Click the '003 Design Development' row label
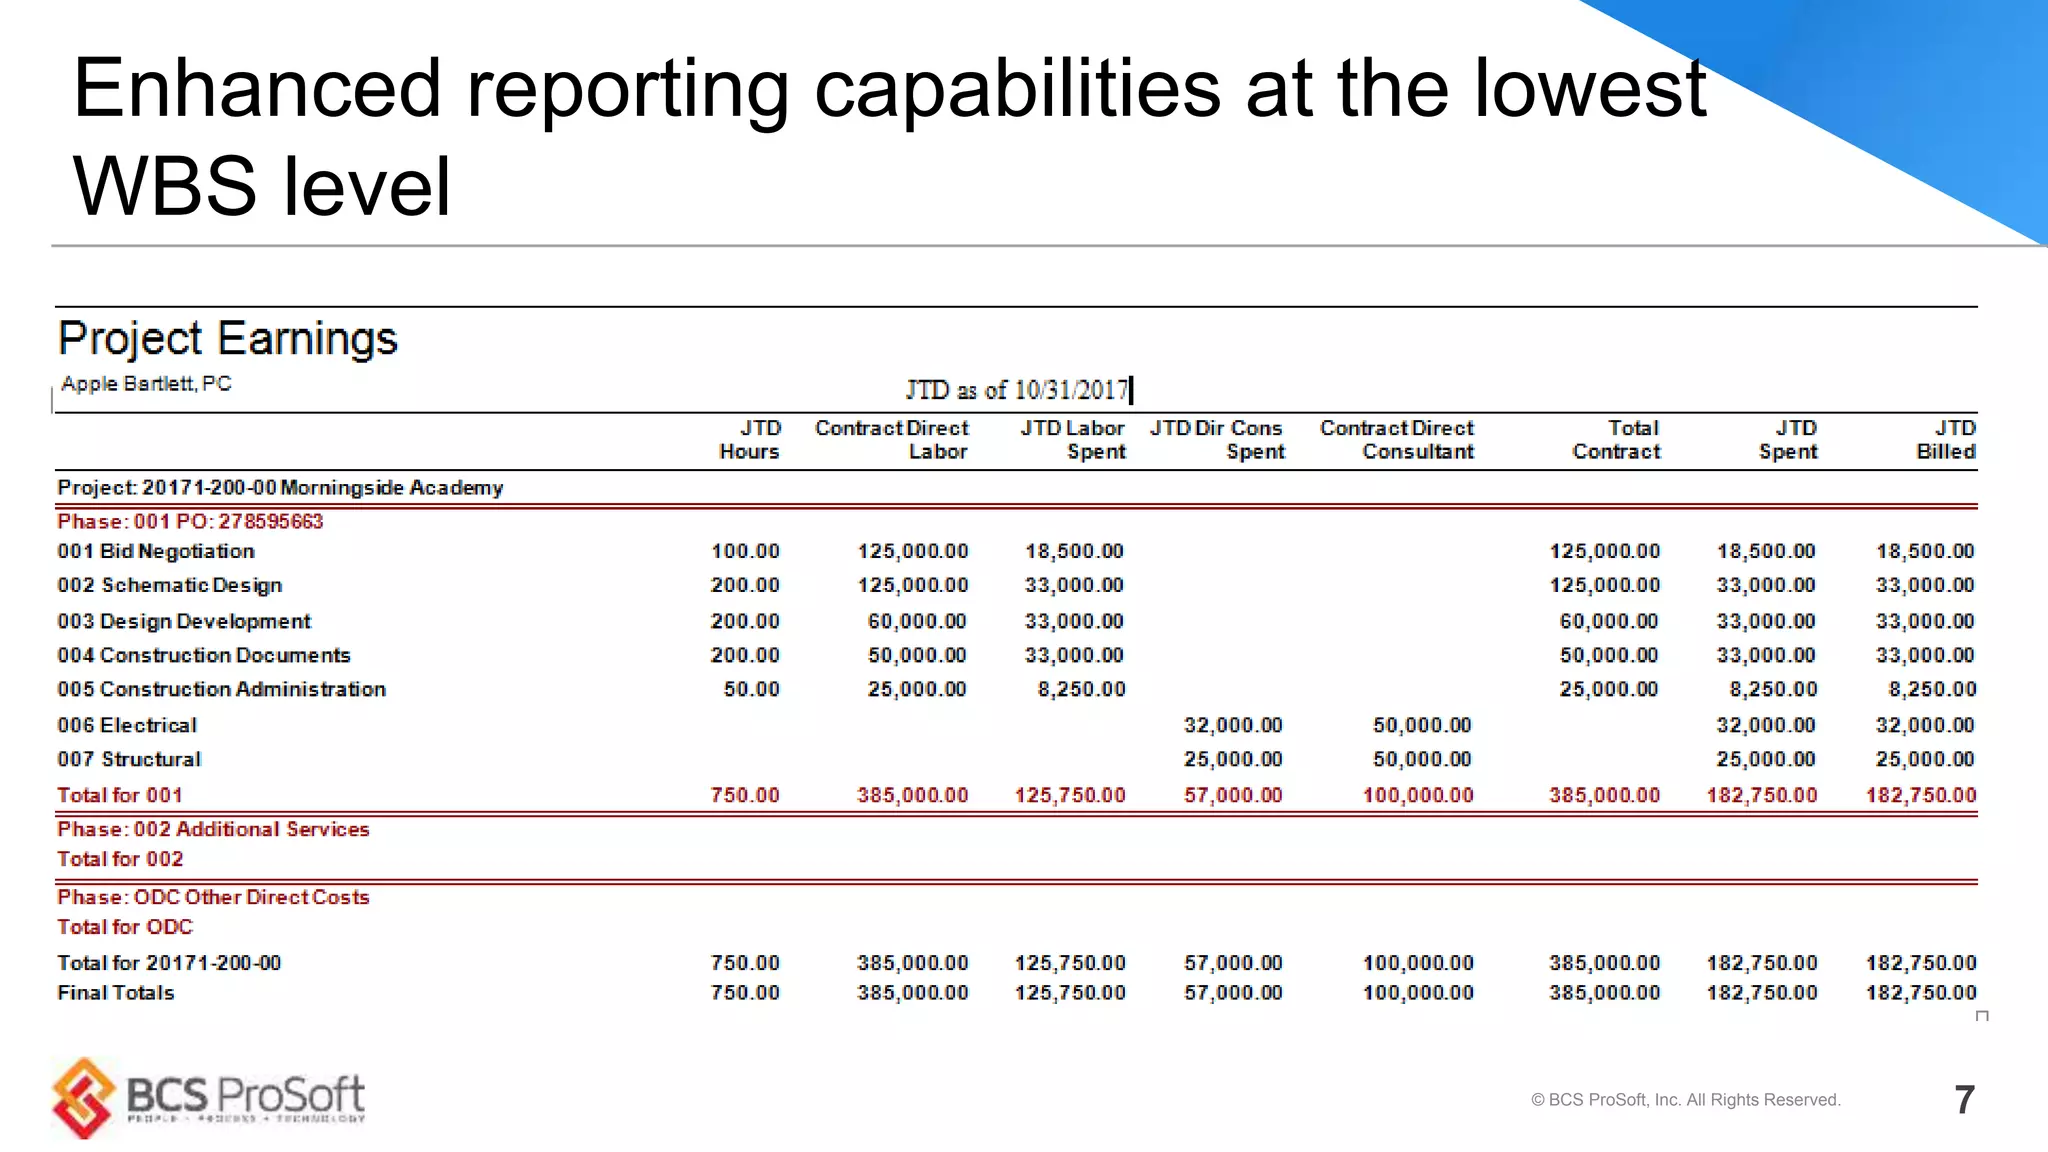 [184, 622]
